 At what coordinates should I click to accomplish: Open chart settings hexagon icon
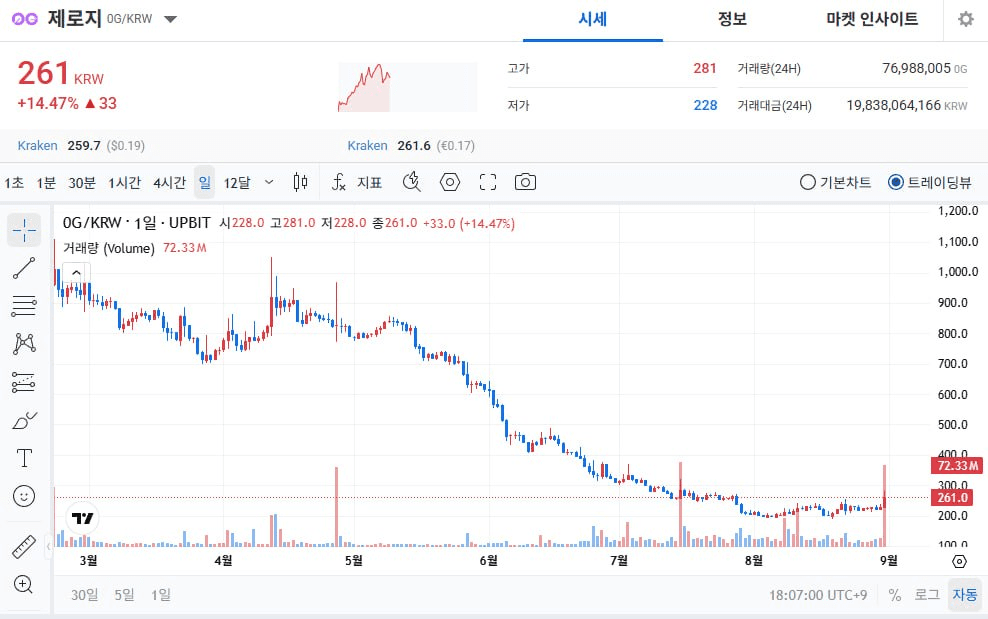tap(449, 182)
